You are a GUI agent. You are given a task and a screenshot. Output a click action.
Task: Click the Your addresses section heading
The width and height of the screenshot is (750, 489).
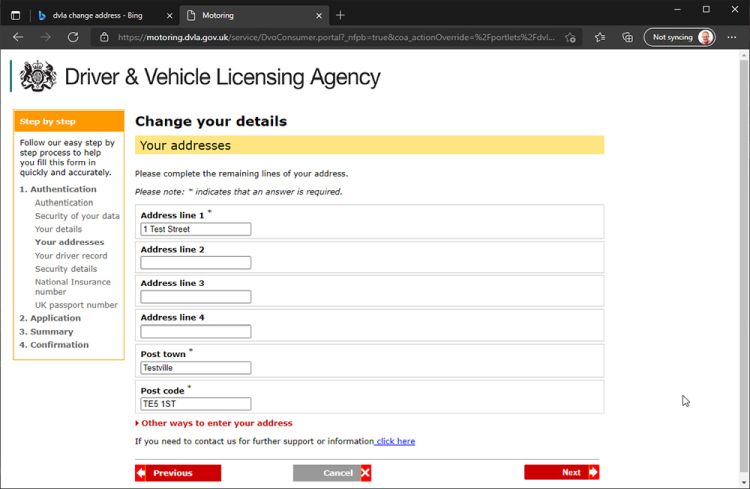pyautogui.click(x=369, y=145)
